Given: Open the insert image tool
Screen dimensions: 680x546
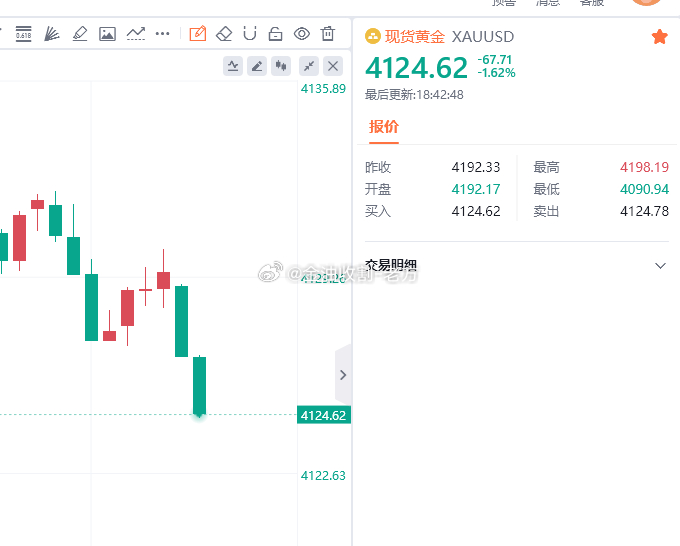Looking at the screenshot, I should [107, 33].
